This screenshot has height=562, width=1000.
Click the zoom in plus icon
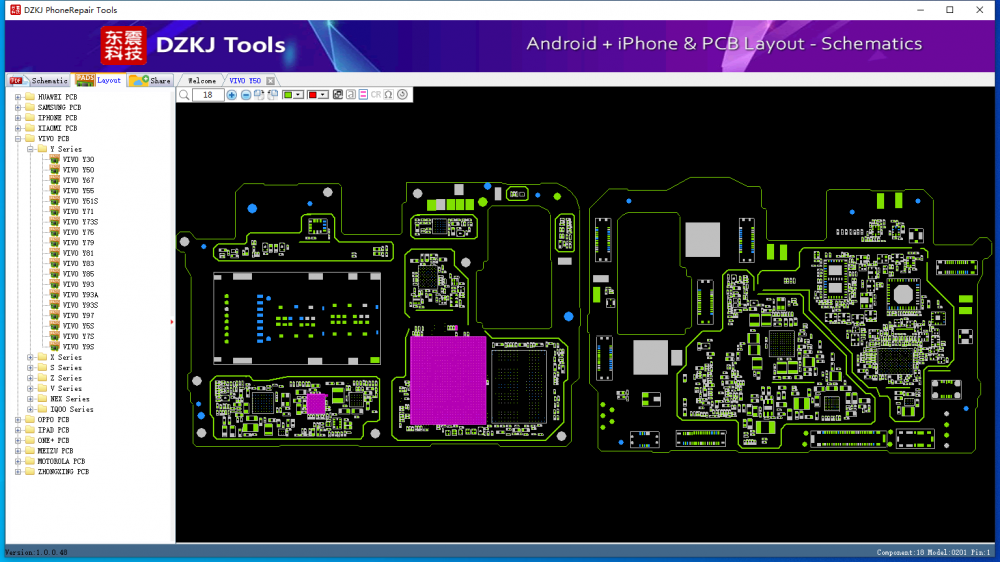(232, 95)
